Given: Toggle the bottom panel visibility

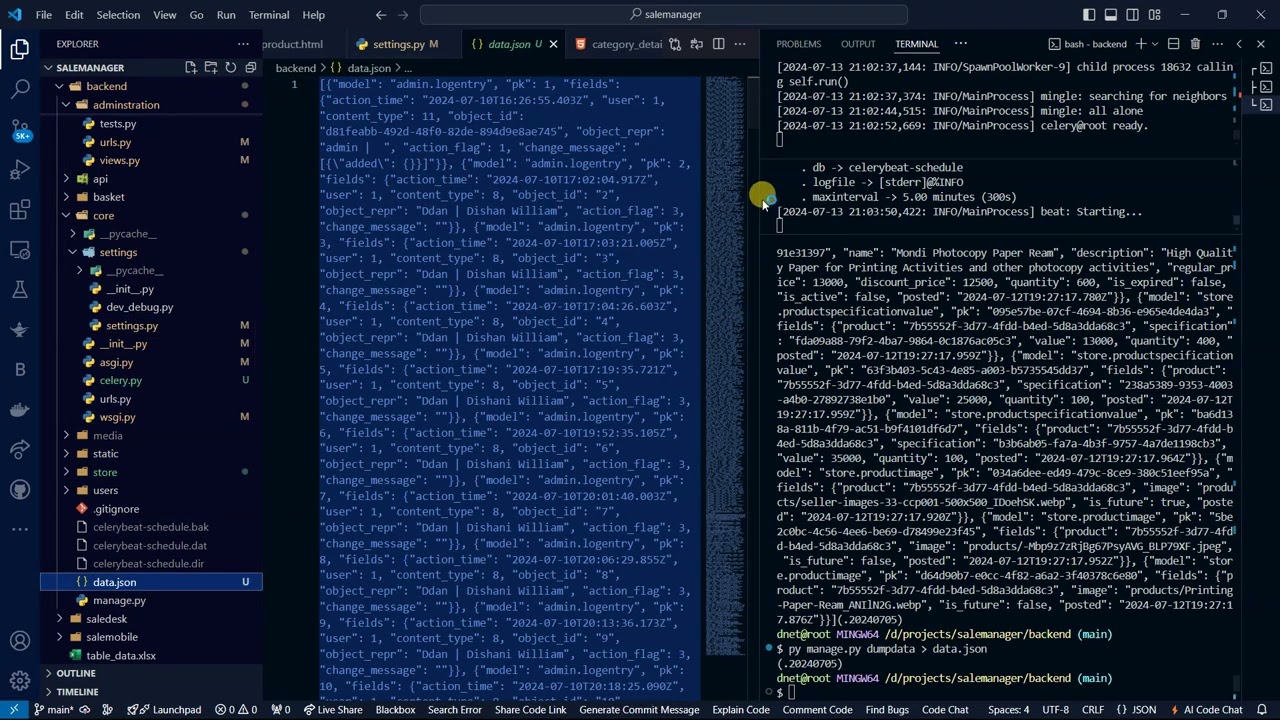Looking at the screenshot, I should 1111,15.
